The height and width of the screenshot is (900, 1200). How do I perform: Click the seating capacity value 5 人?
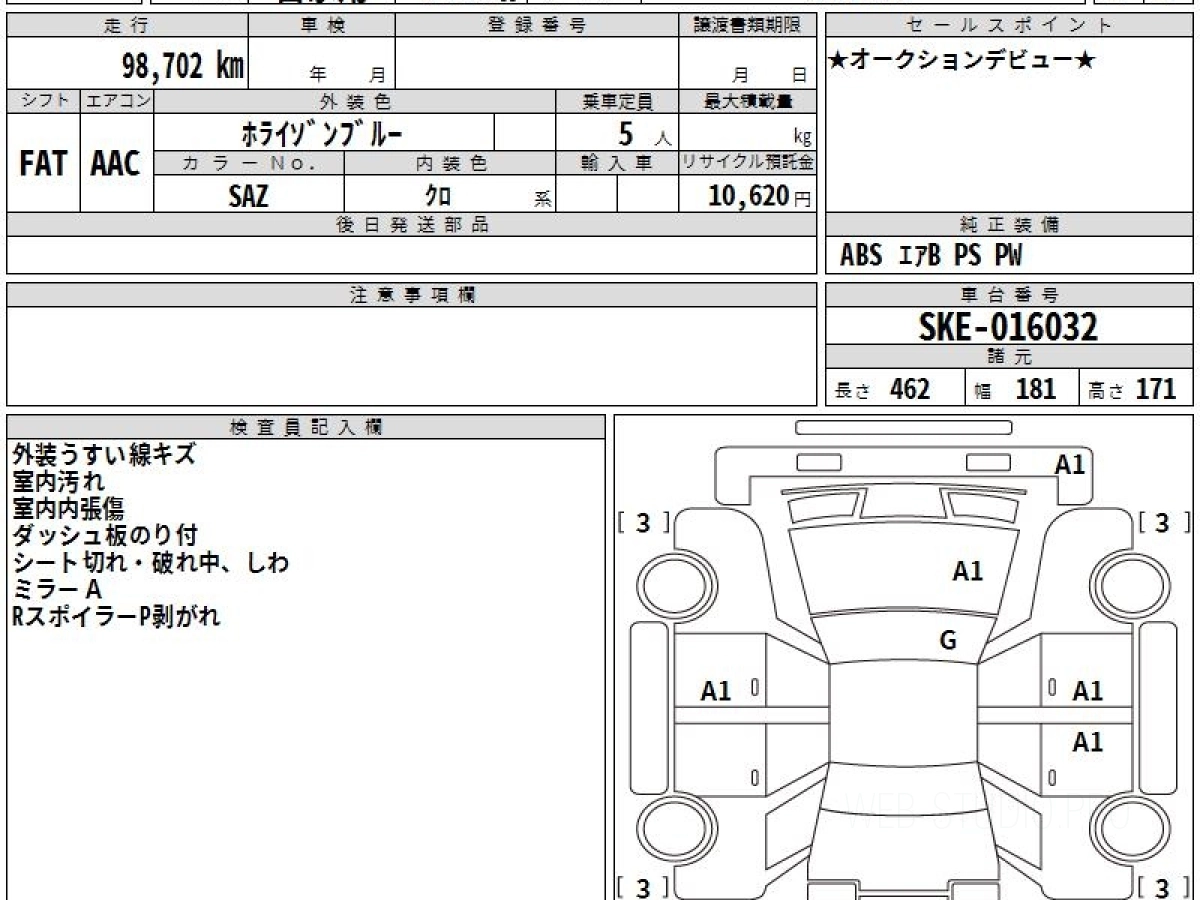click(x=643, y=133)
